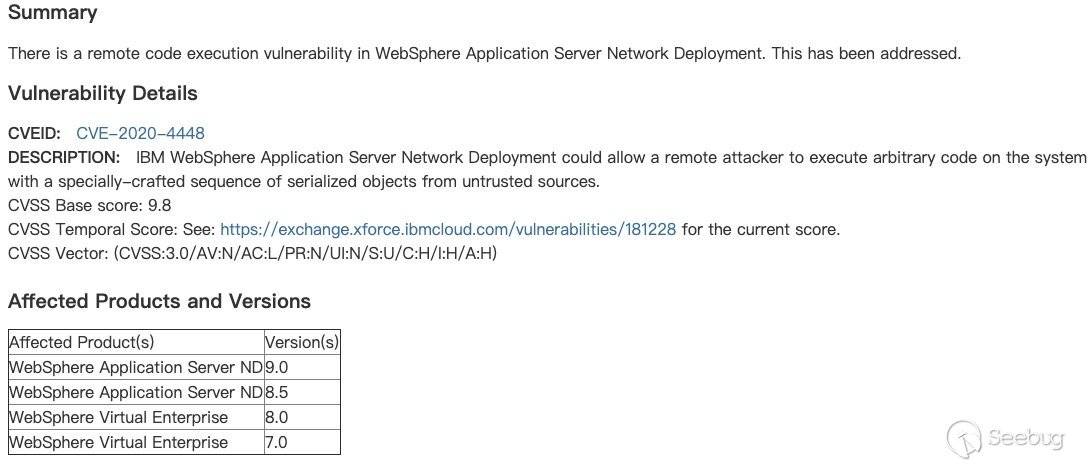
Task: Select the WebSphere Virtual Enterprise 7.0 row
Action: [x=118, y=442]
